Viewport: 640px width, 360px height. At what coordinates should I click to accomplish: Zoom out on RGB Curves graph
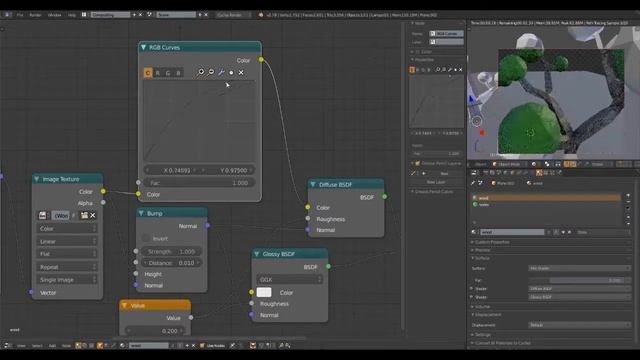pyautogui.click(x=211, y=72)
